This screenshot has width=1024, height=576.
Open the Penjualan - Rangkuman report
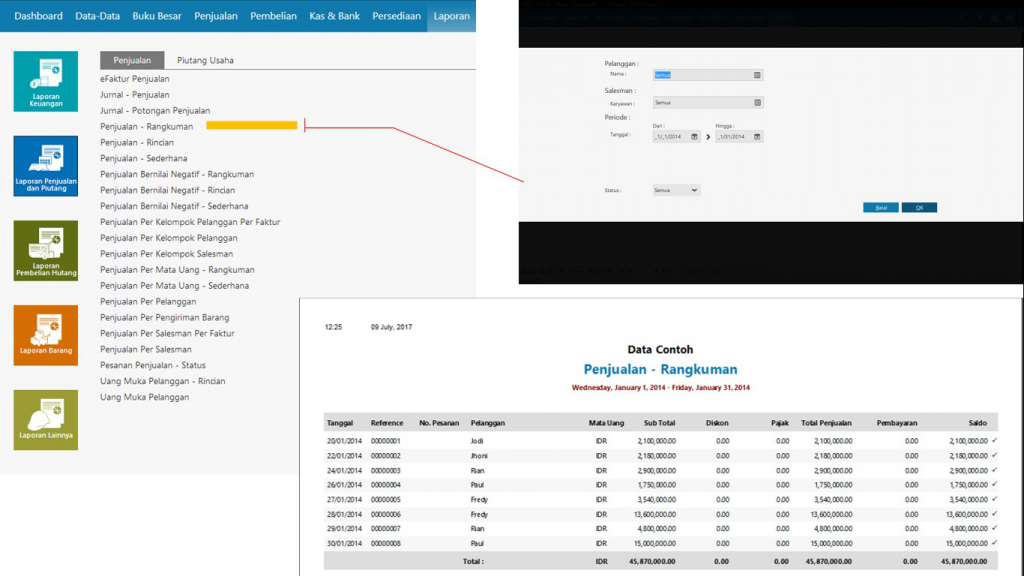147,126
